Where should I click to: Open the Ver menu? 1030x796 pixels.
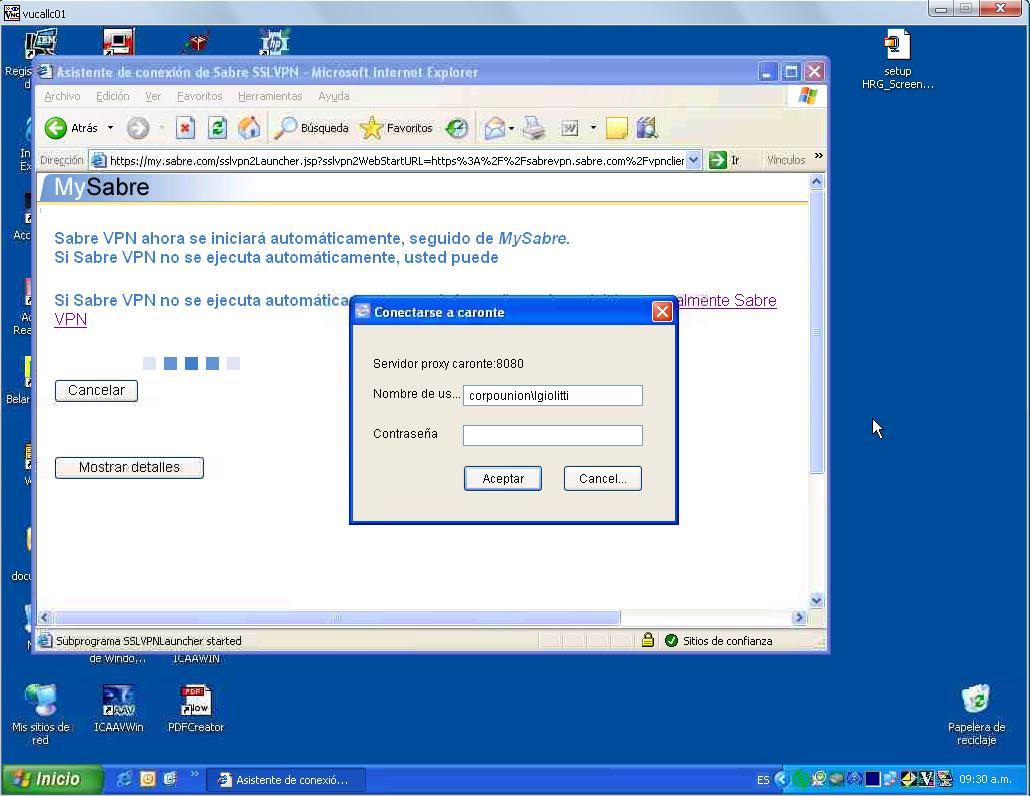tap(153, 97)
